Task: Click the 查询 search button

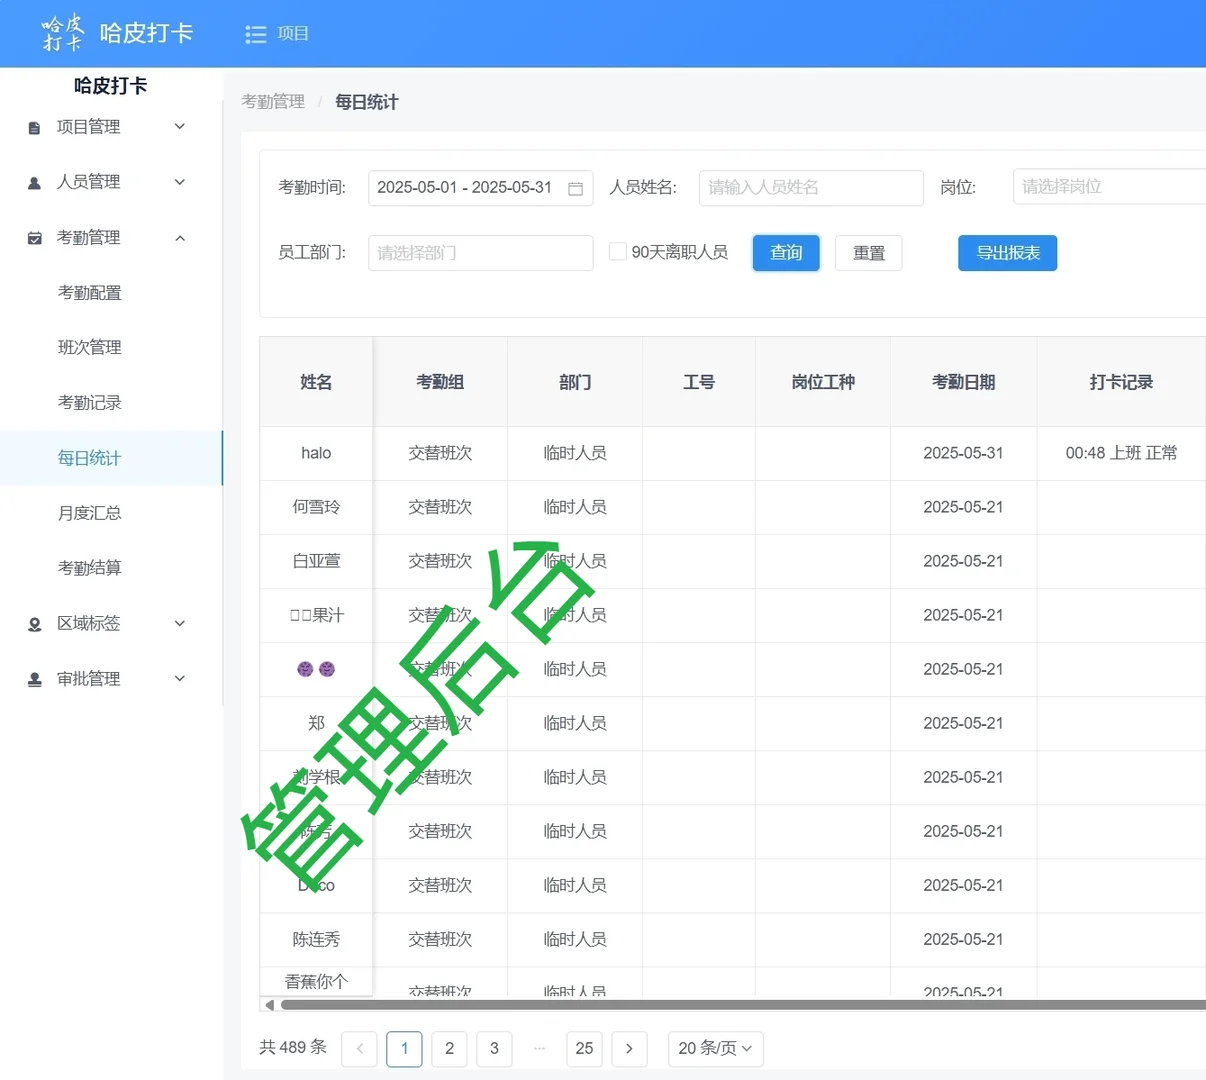Action: tap(786, 253)
